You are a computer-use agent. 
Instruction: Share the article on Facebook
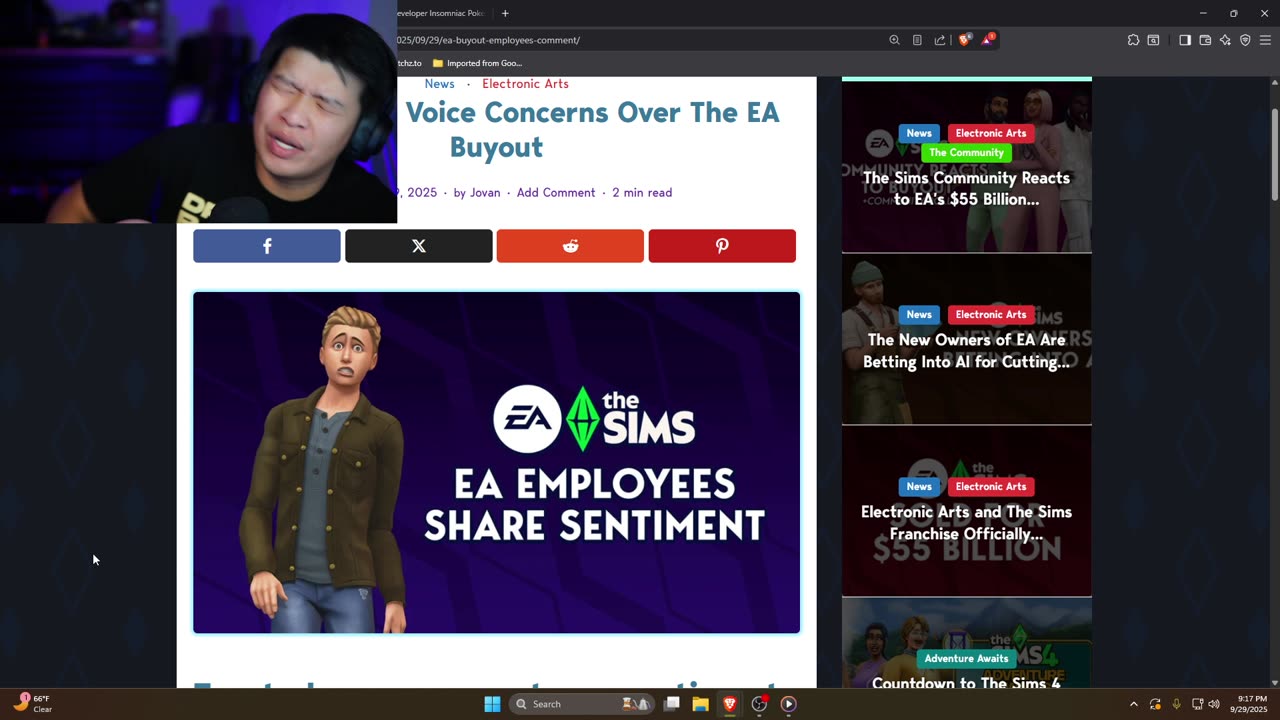click(x=267, y=246)
